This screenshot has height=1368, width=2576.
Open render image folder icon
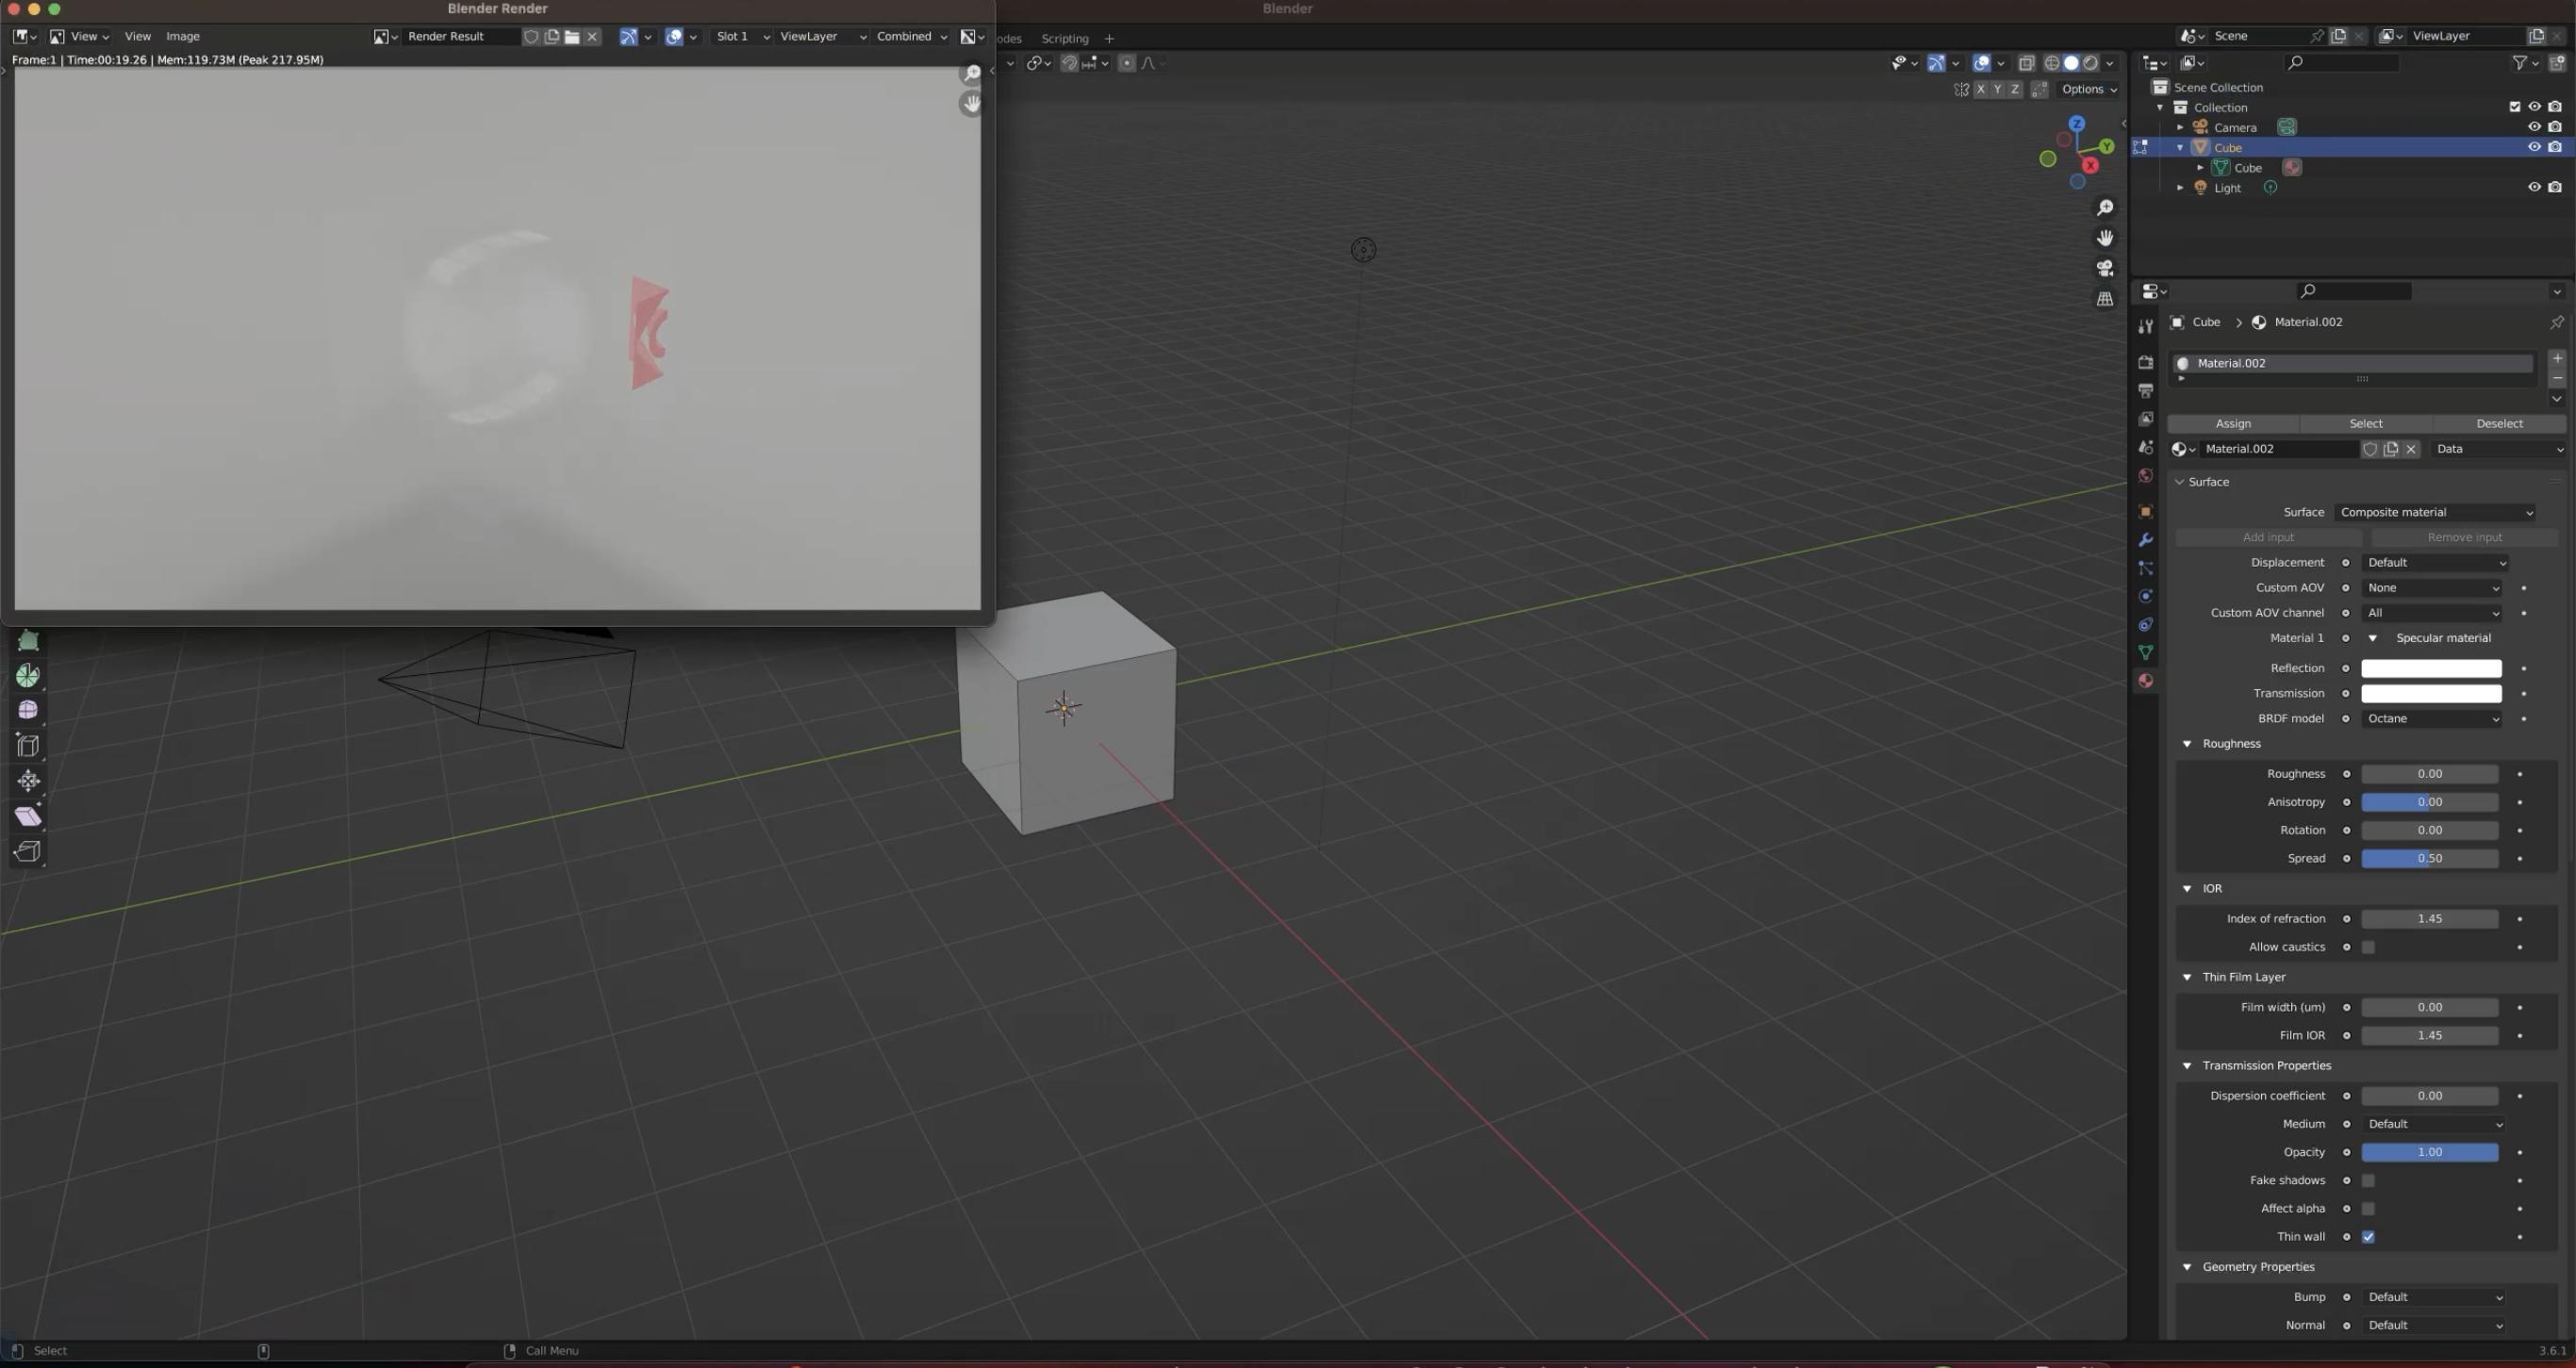[572, 36]
